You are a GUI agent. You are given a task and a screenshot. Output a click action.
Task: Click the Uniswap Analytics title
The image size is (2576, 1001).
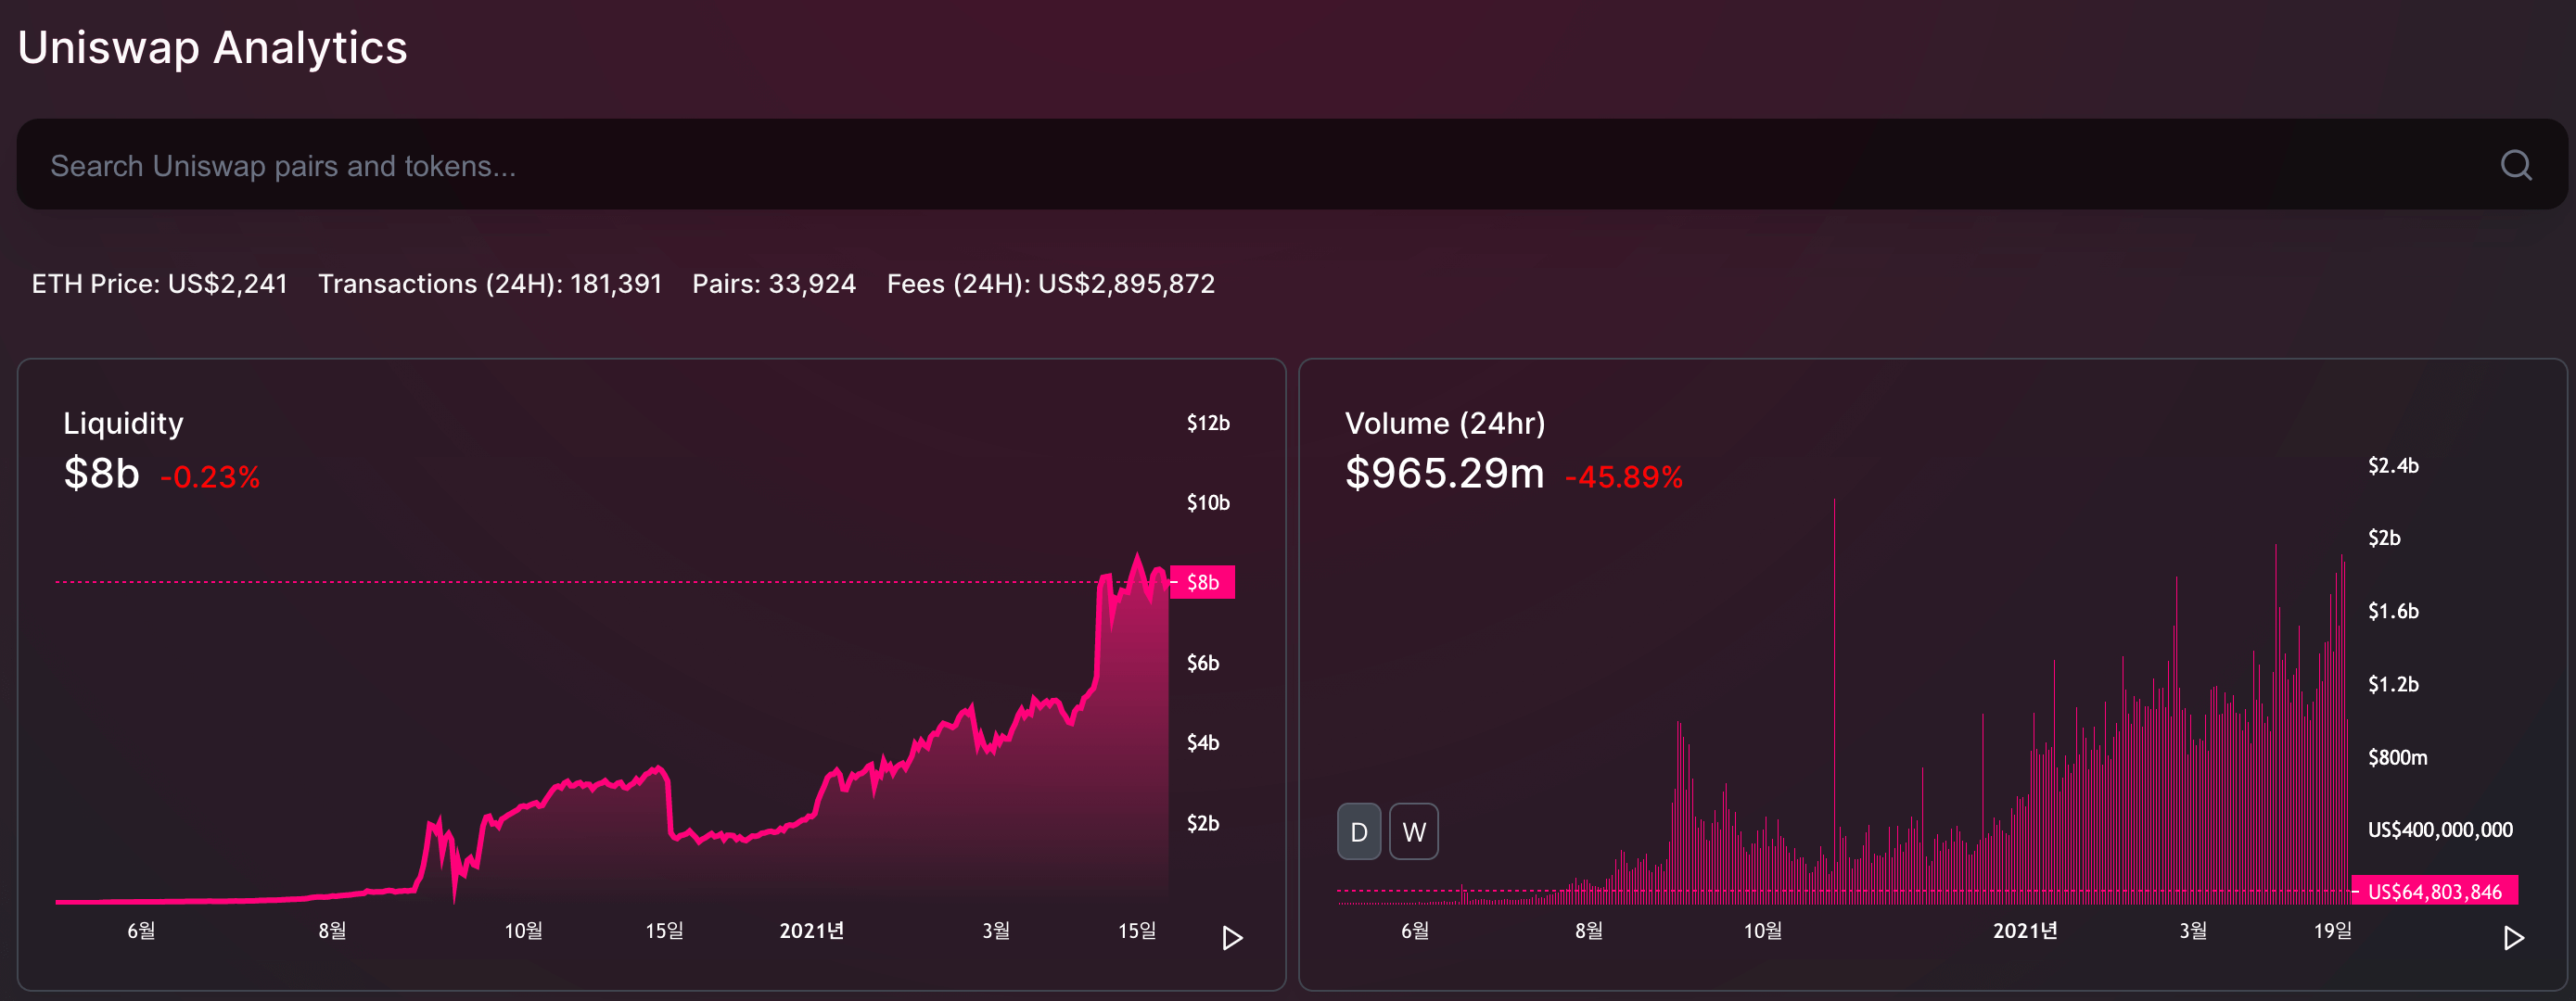(212, 48)
